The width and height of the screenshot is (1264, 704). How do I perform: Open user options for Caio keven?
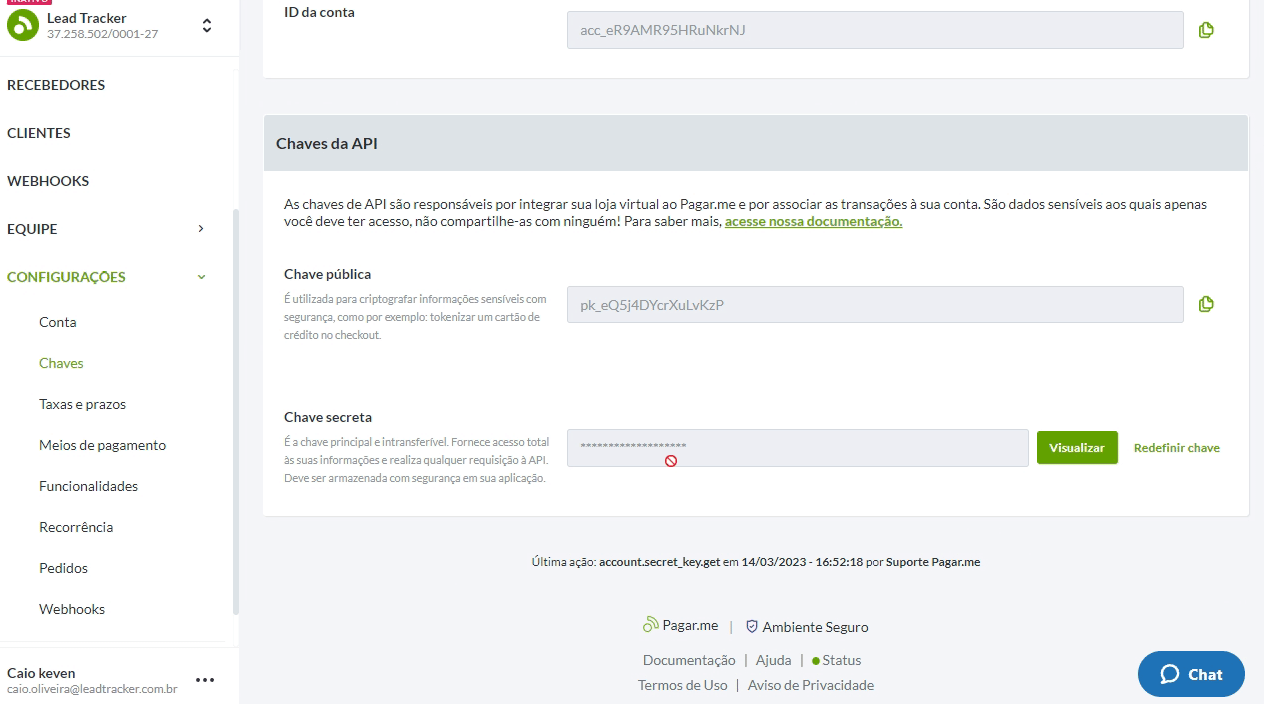pyautogui.click(x=205, y=680)
